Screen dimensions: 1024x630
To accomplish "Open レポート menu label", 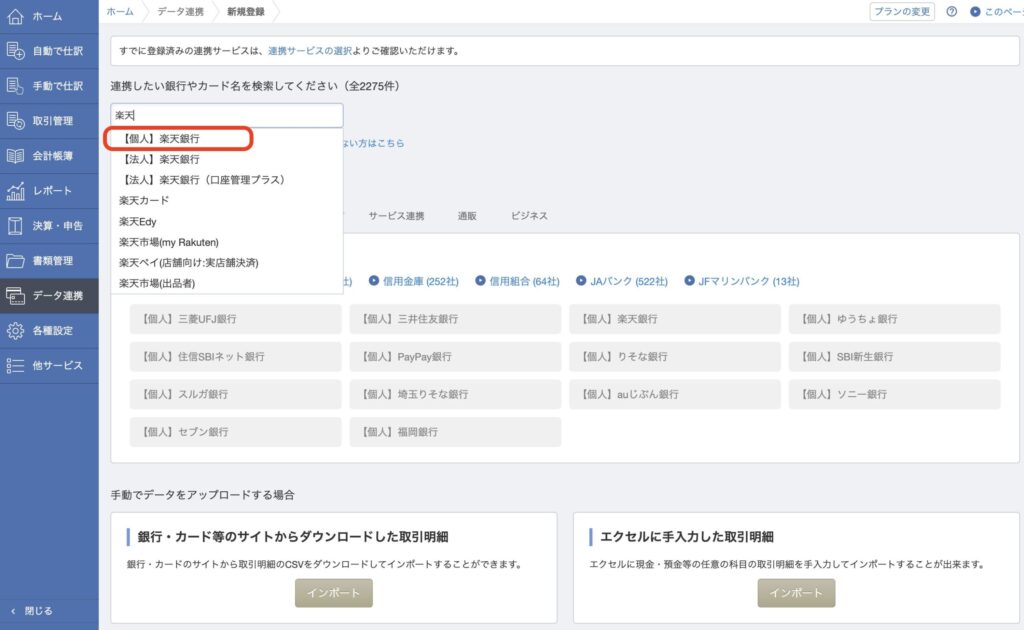I will coord(52,191).
